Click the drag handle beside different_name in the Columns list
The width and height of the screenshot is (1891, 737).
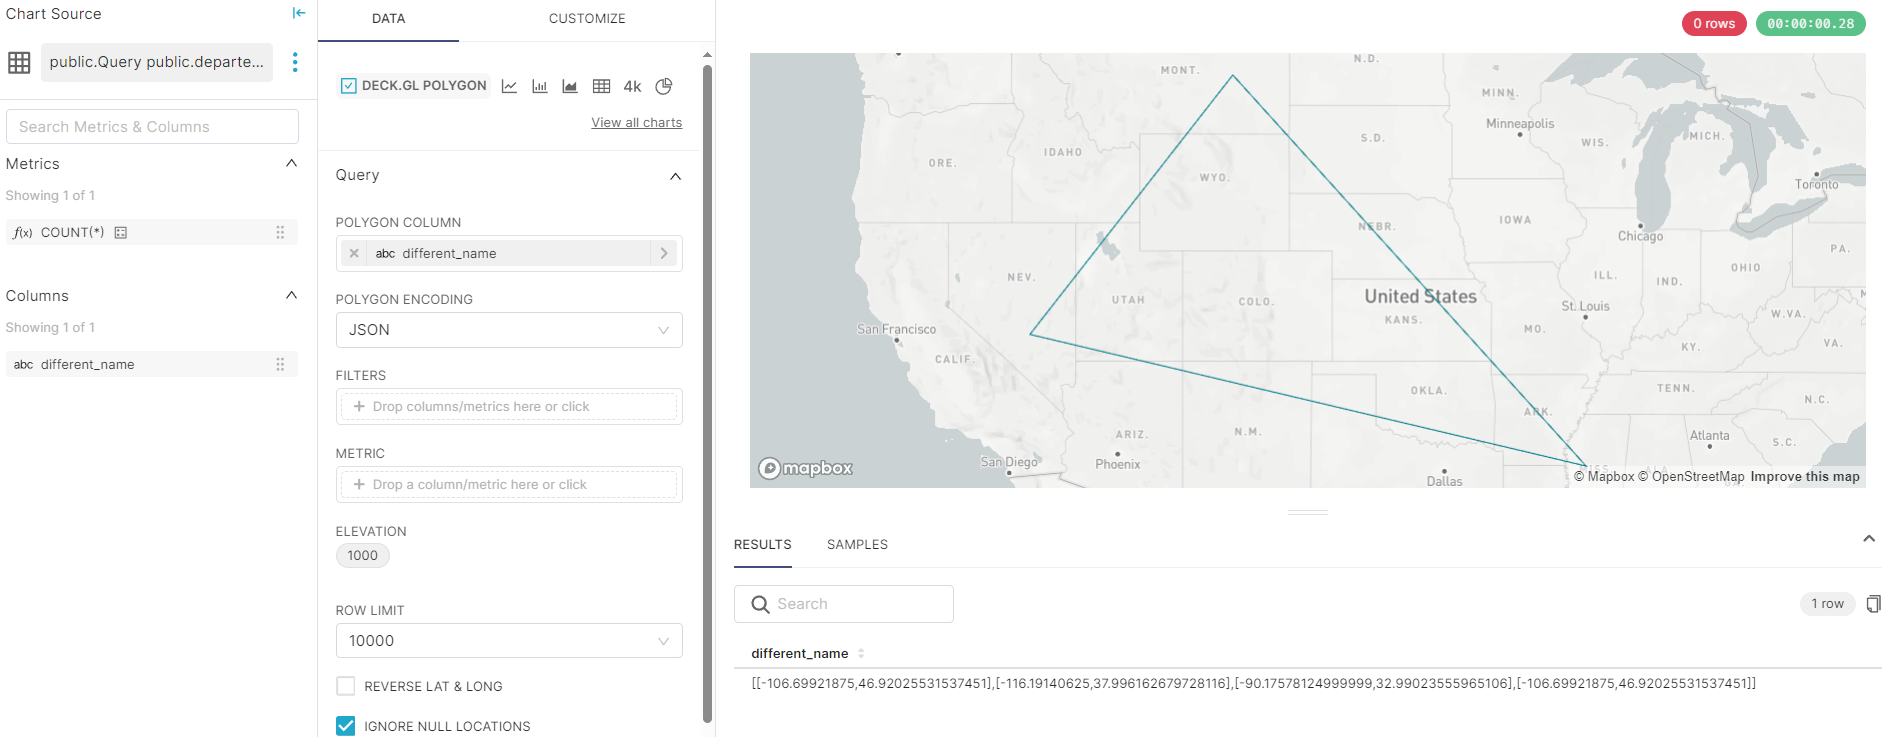coord(280,364)
